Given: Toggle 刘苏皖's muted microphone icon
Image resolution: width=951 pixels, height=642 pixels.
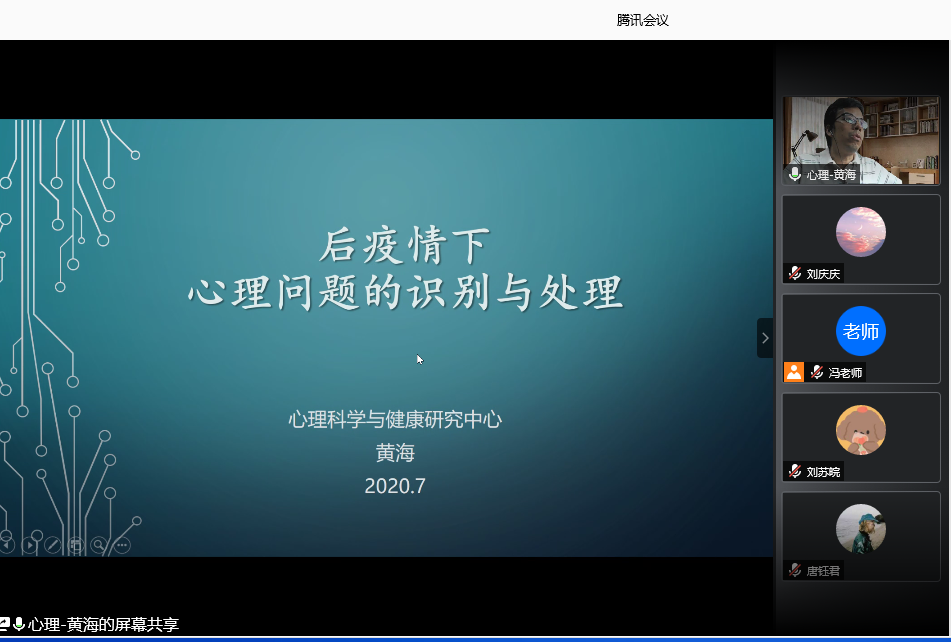Looking at the screenshot, I should [795, 471].
